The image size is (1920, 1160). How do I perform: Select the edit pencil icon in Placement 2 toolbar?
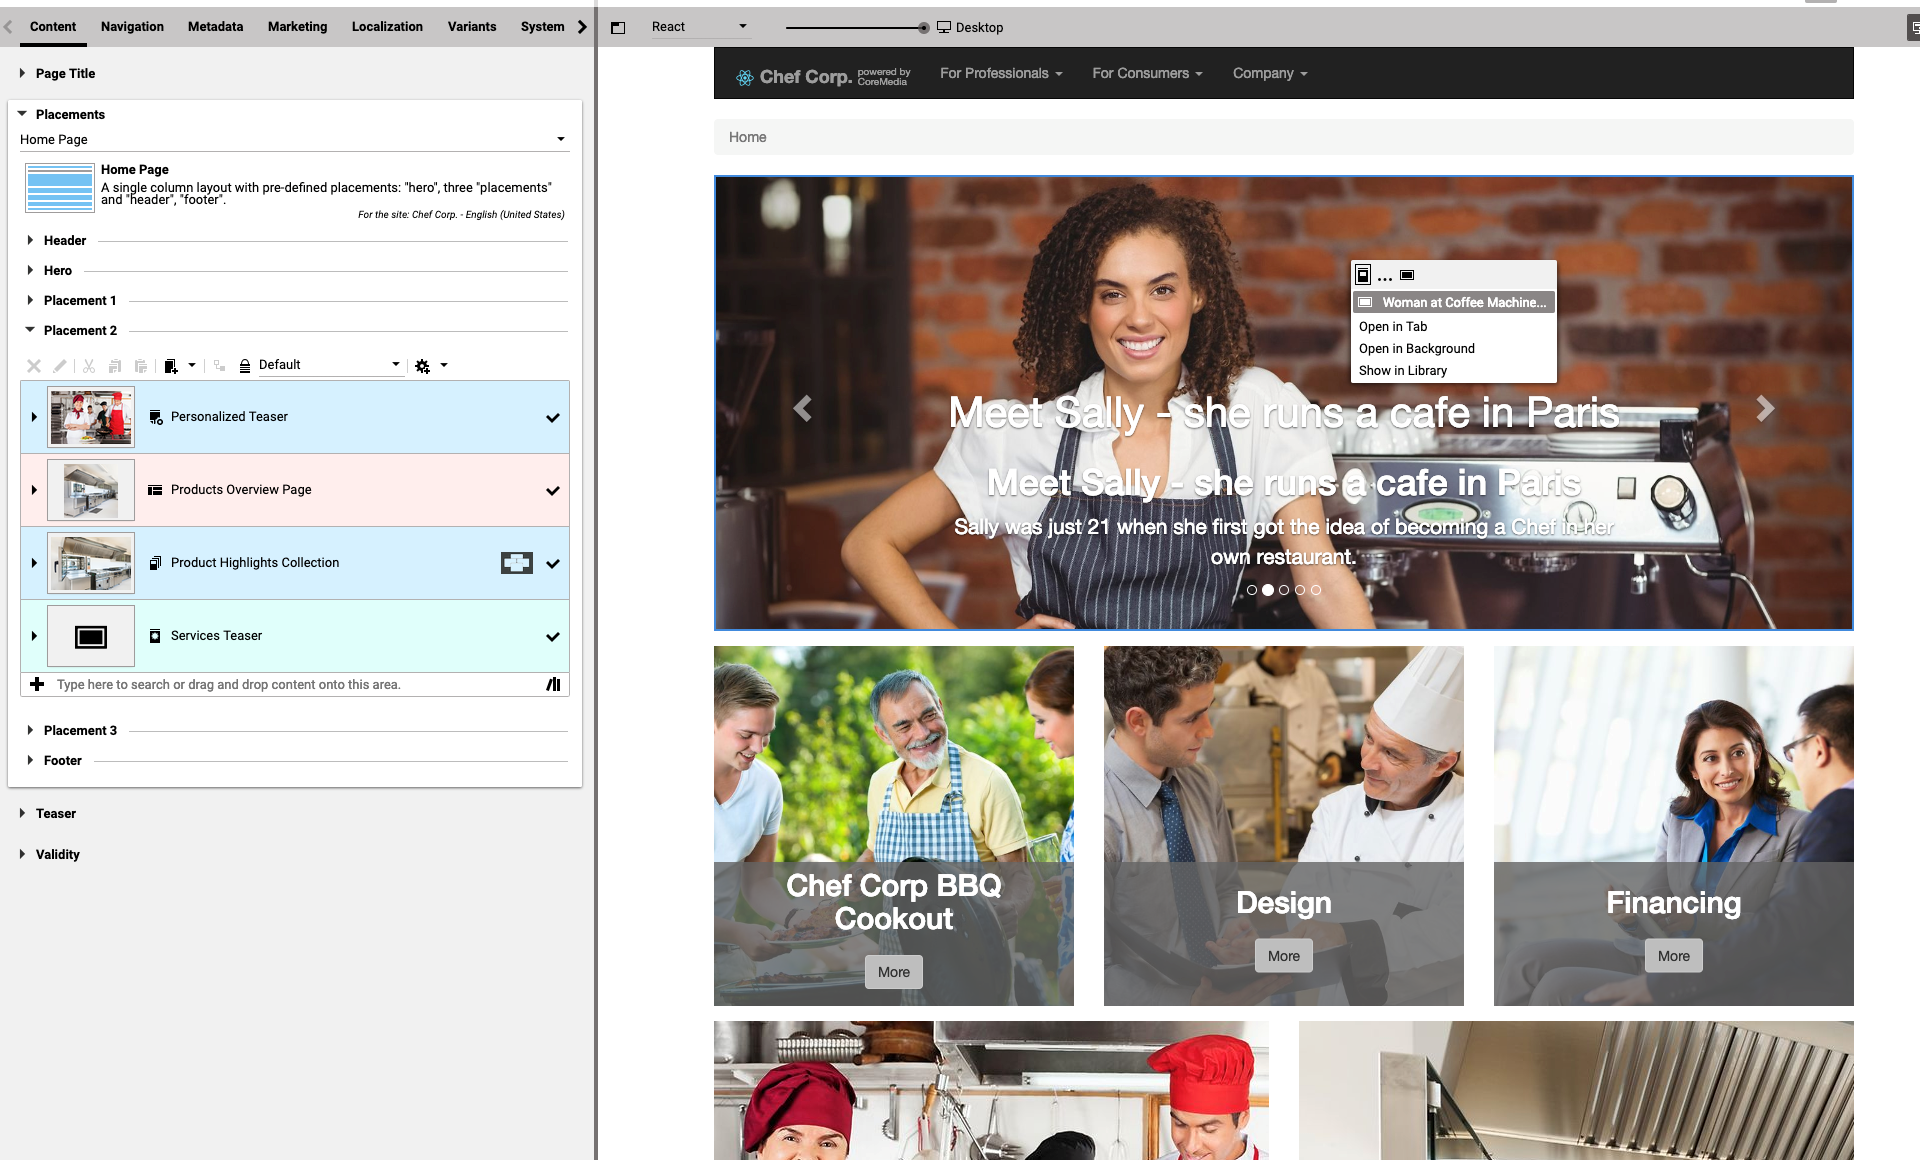pyautogui.click(x=60, y=365)
